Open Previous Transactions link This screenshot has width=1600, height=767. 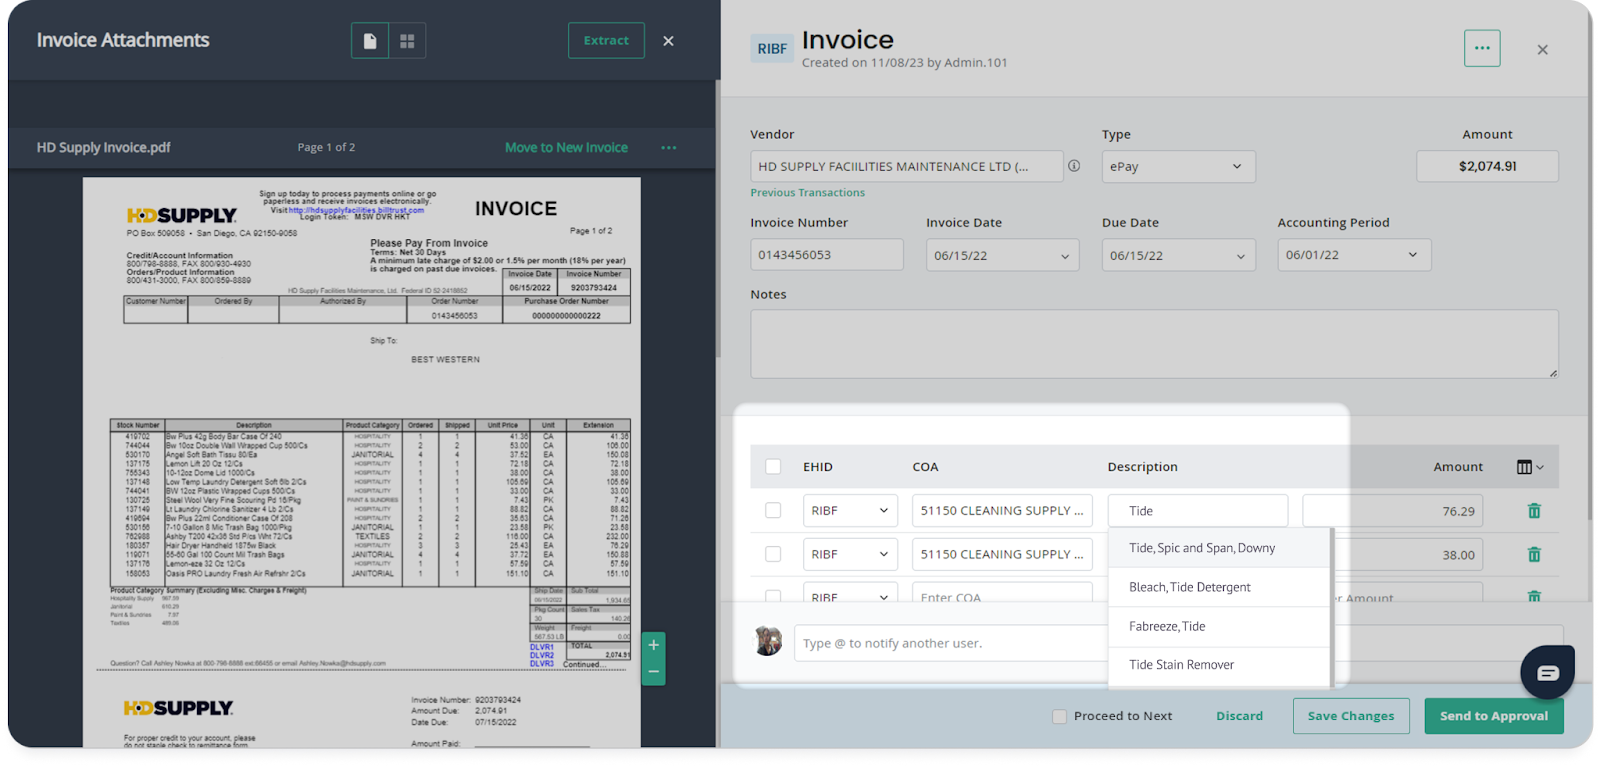807,193
